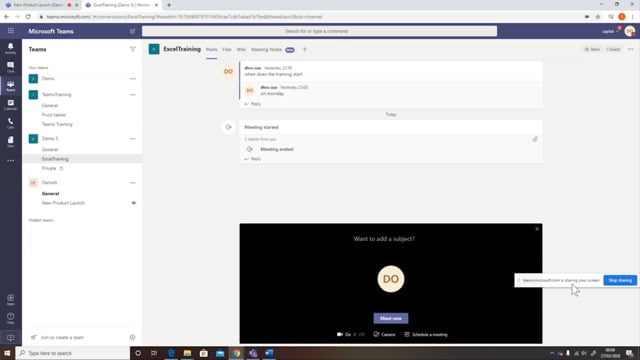Open Camera device settings
This screenshot has height=360, width=640.
[x=384, y=334]
